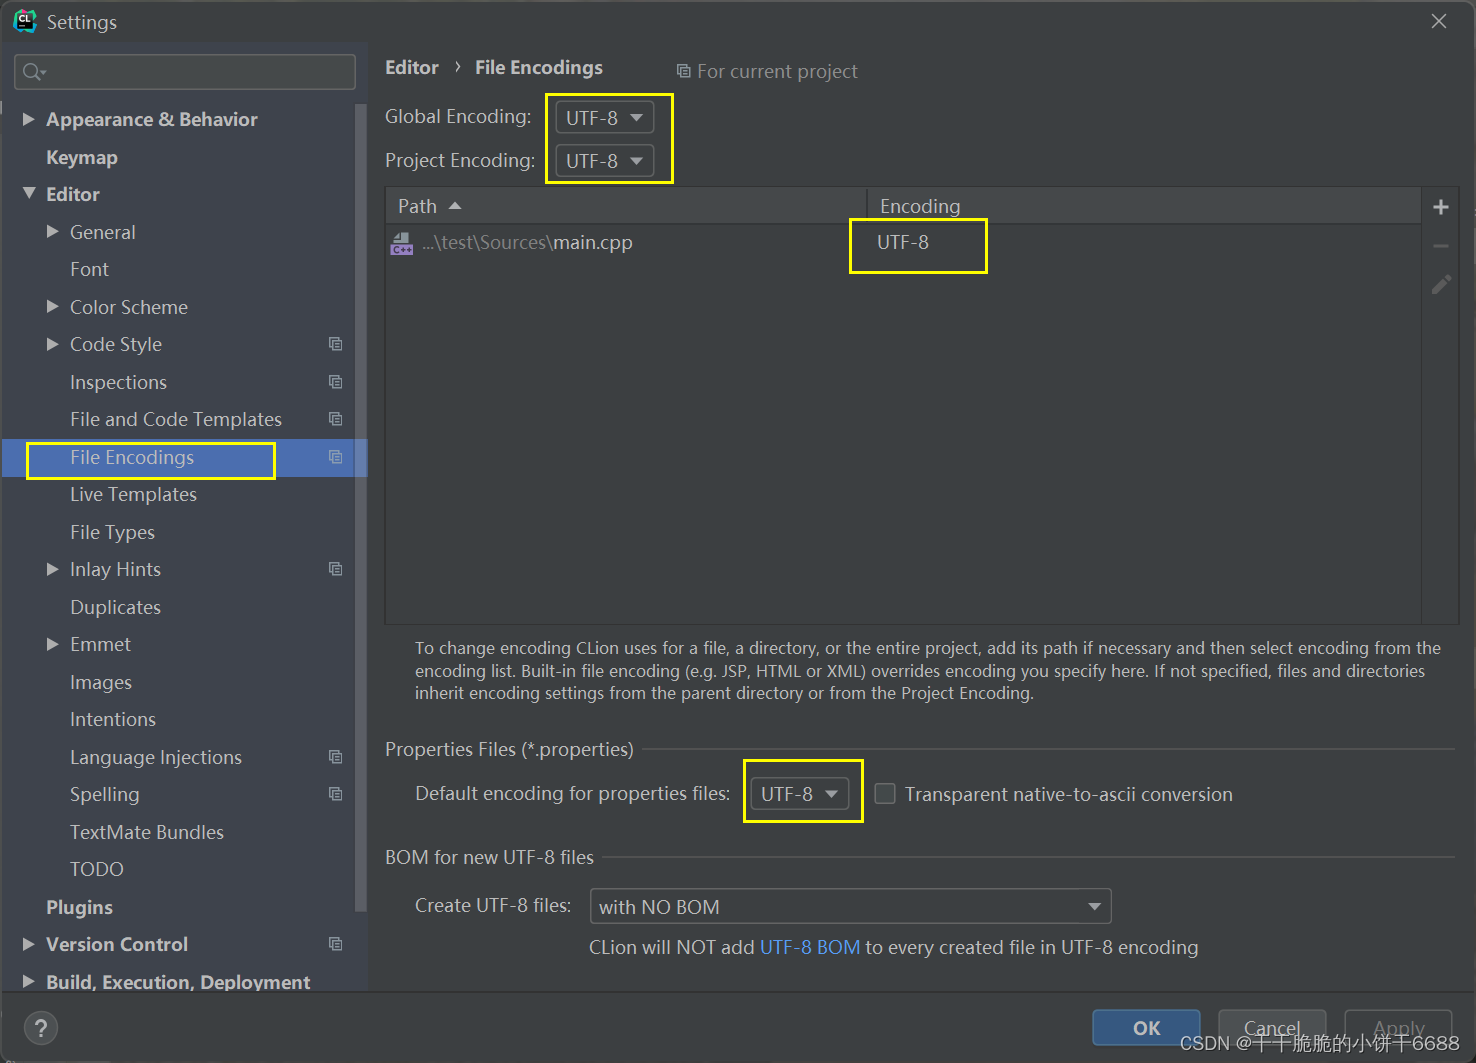Select Keymap in settings tree
1476x1063 pixels.
(x=82, y=158)
